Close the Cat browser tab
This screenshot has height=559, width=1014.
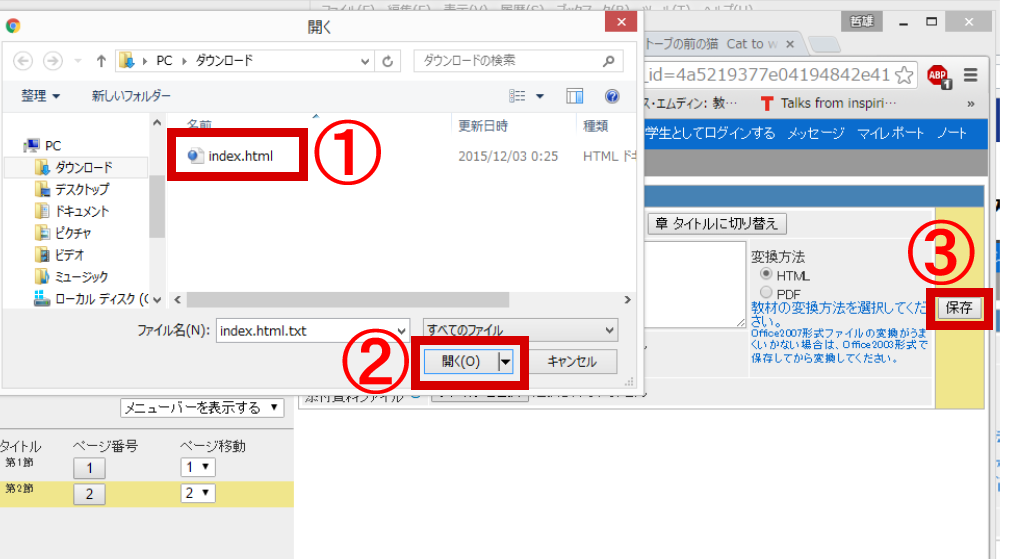click(x=790, y=44)
